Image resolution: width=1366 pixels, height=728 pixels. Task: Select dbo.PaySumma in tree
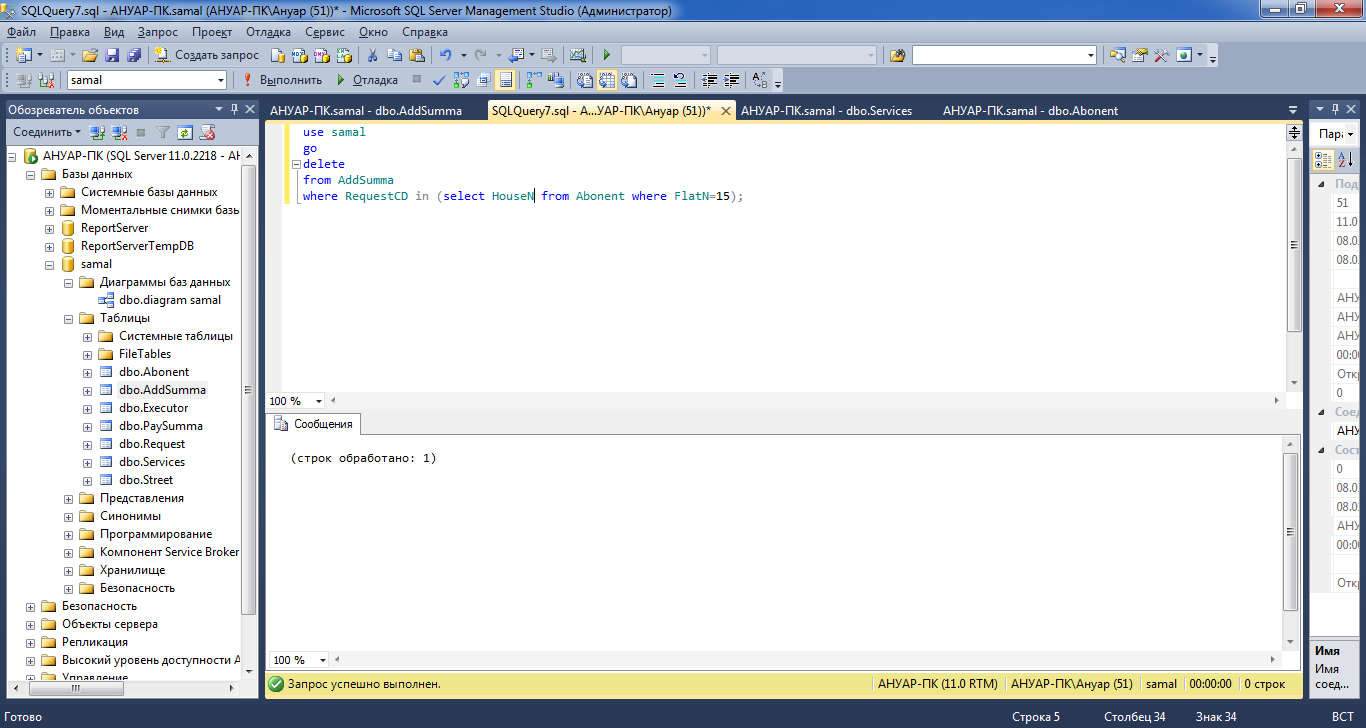(160, 426)
